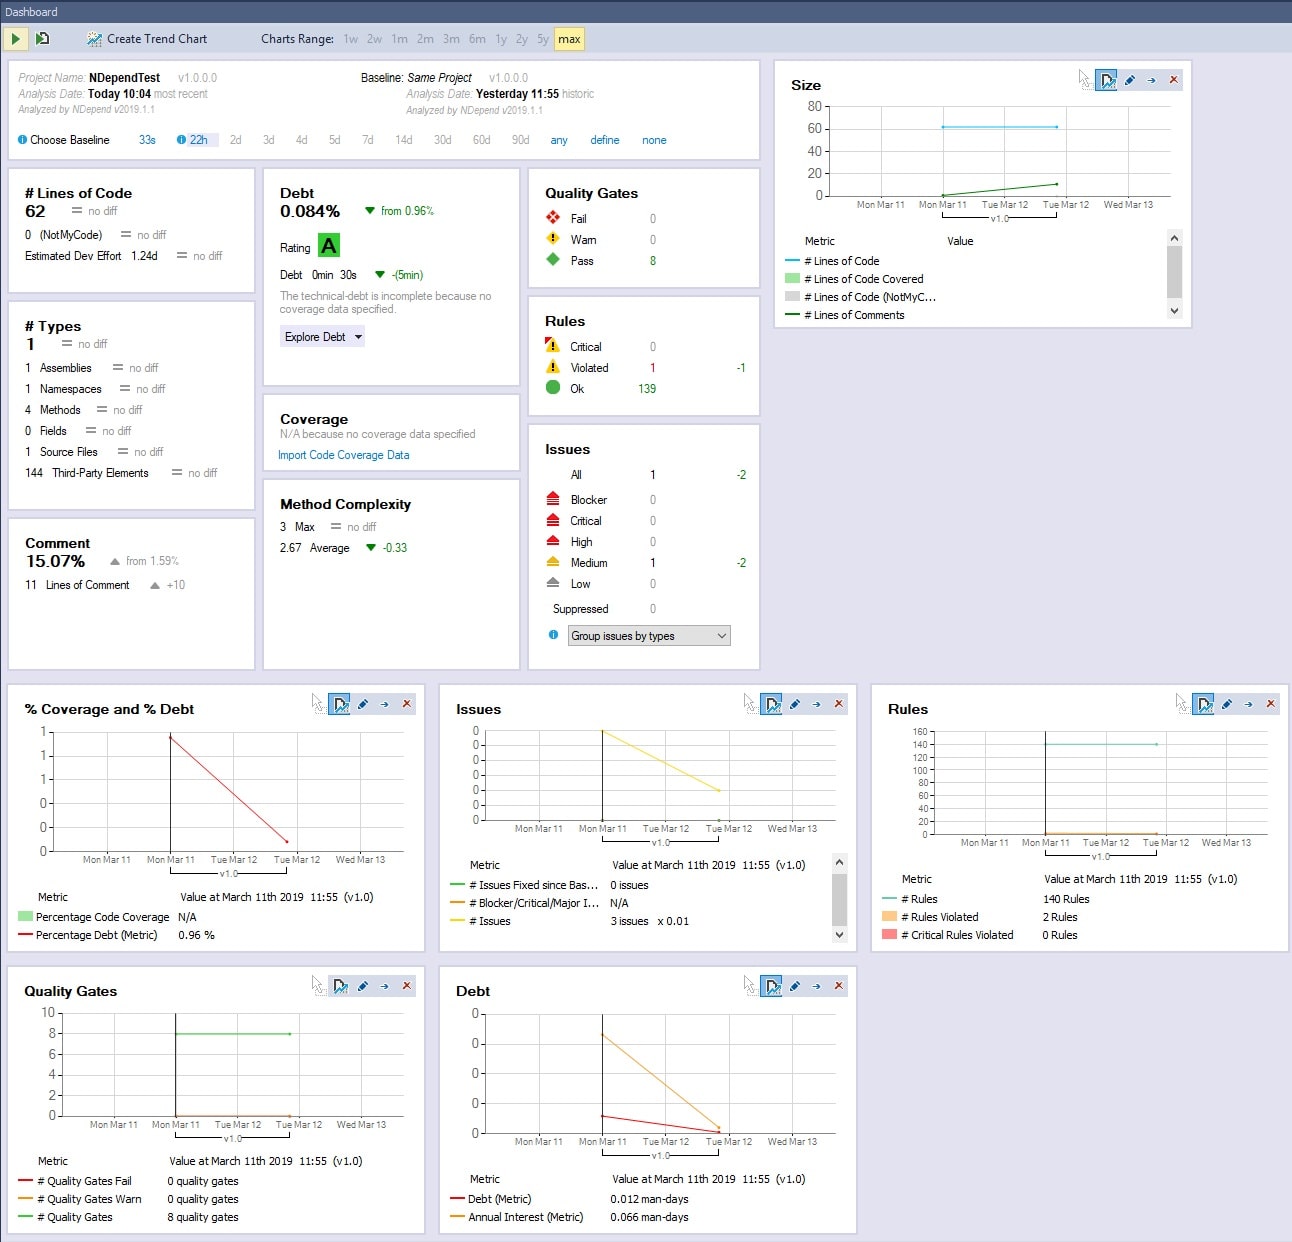Edit the Debt trend chart with pencil
Viewport: 1292px width, 1242px height.
[795, 986]
